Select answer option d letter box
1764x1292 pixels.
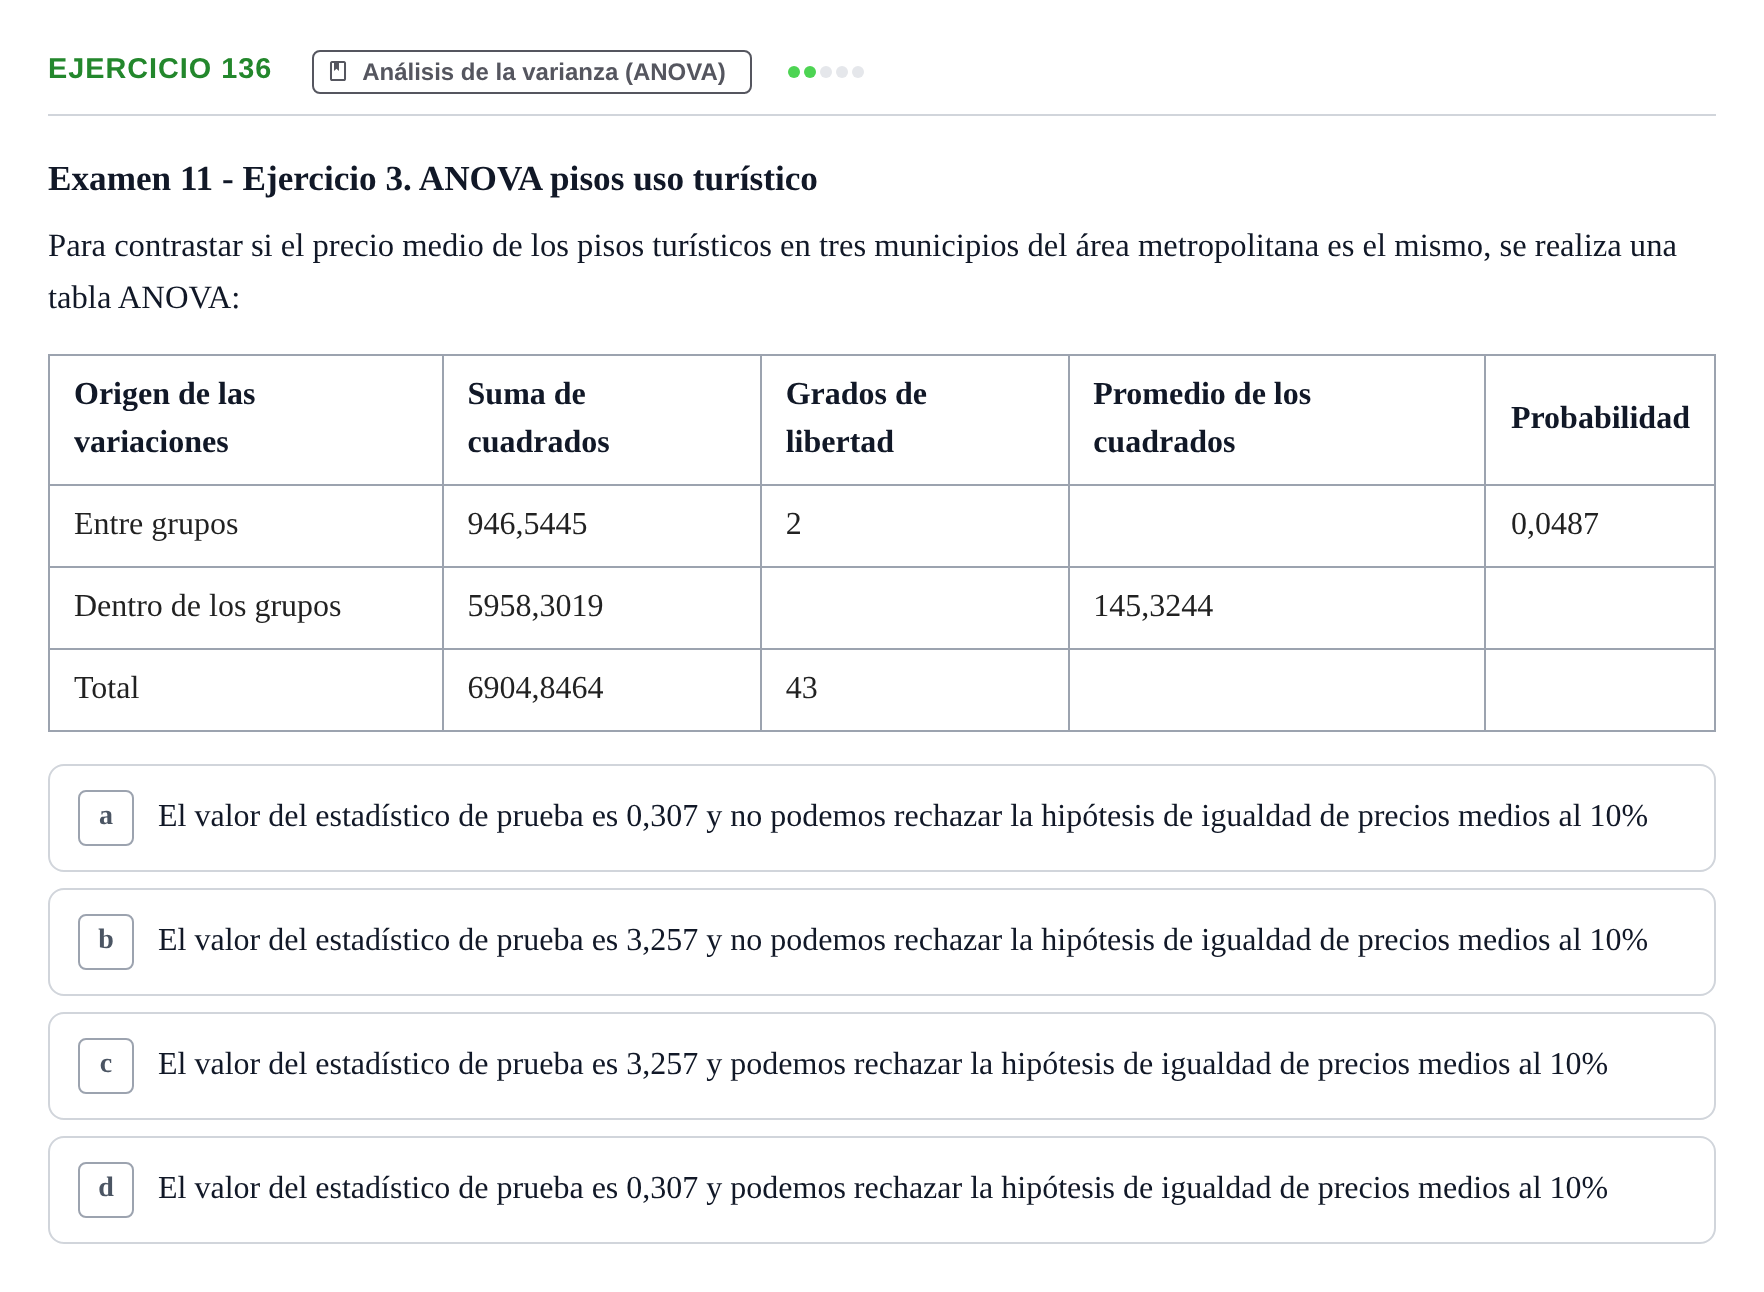(106, 1189)
